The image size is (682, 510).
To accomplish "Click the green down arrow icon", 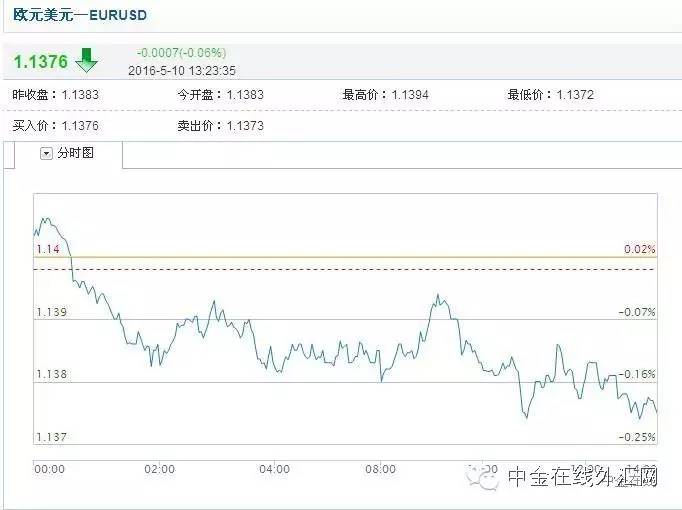I will 86,60.
